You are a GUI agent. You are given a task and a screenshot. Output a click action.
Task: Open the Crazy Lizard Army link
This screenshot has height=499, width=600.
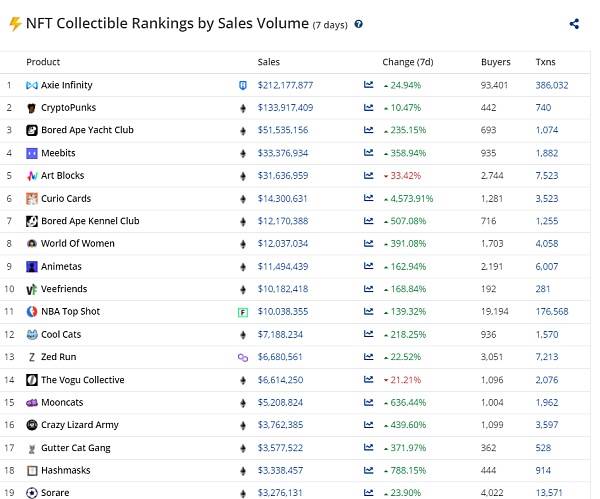[80, 425]
